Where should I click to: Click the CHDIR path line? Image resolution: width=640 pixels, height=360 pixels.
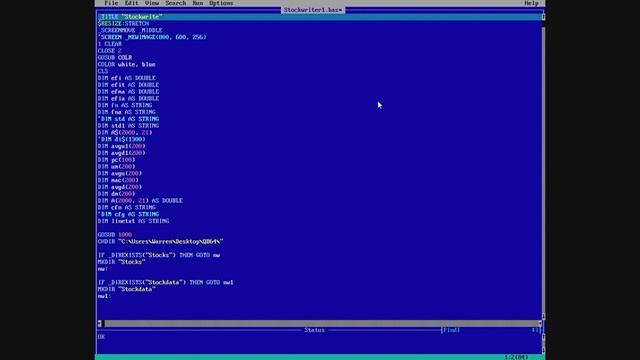point(160,241)
